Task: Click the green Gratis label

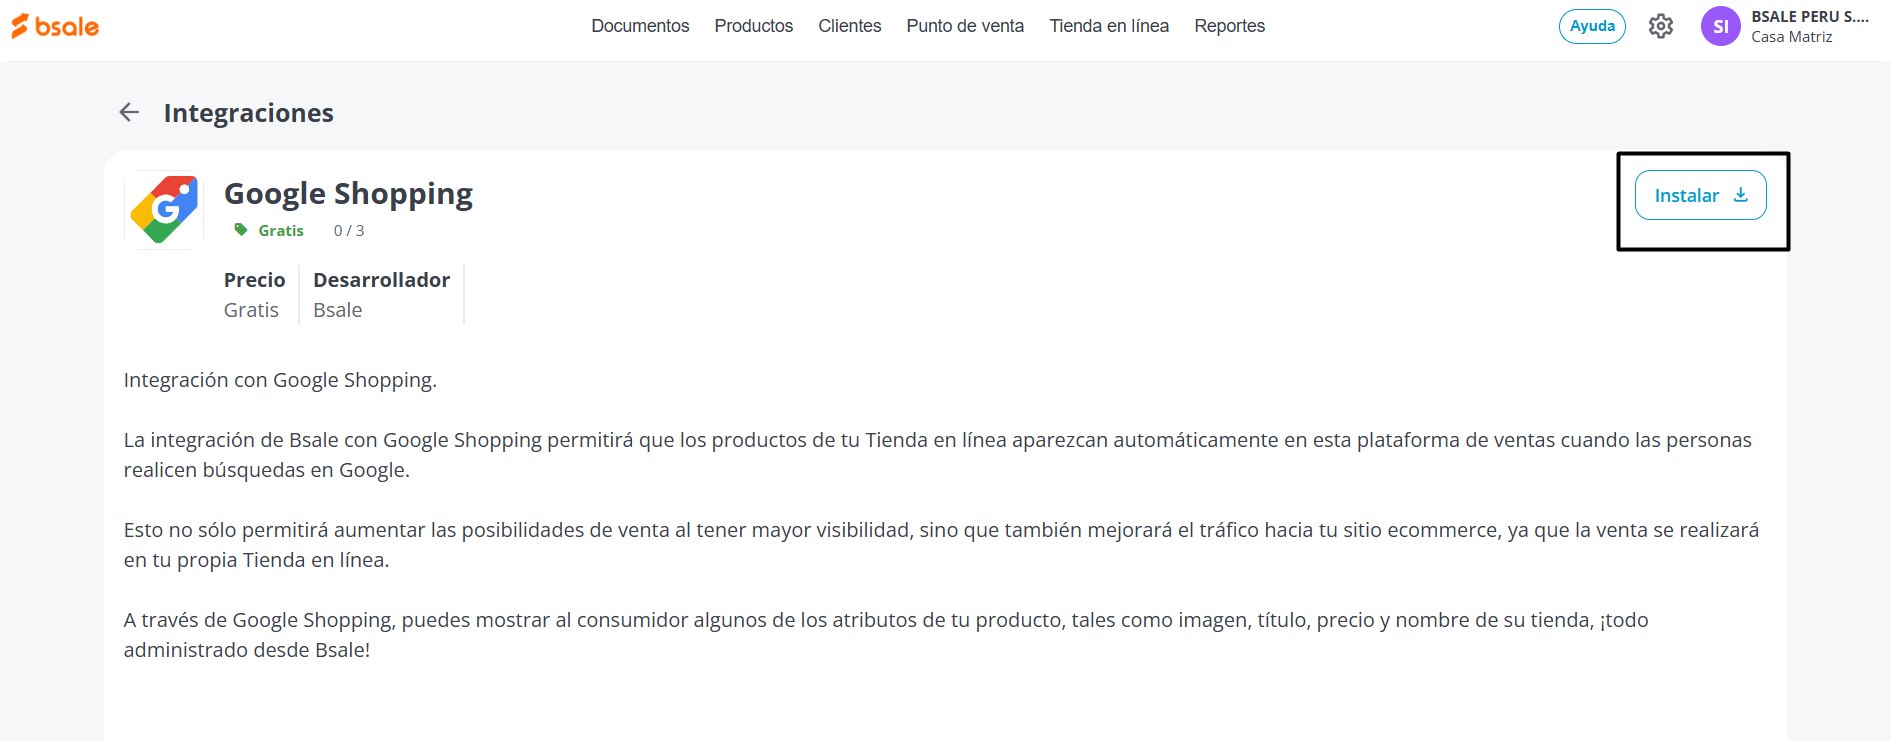Action: point(281,230)
